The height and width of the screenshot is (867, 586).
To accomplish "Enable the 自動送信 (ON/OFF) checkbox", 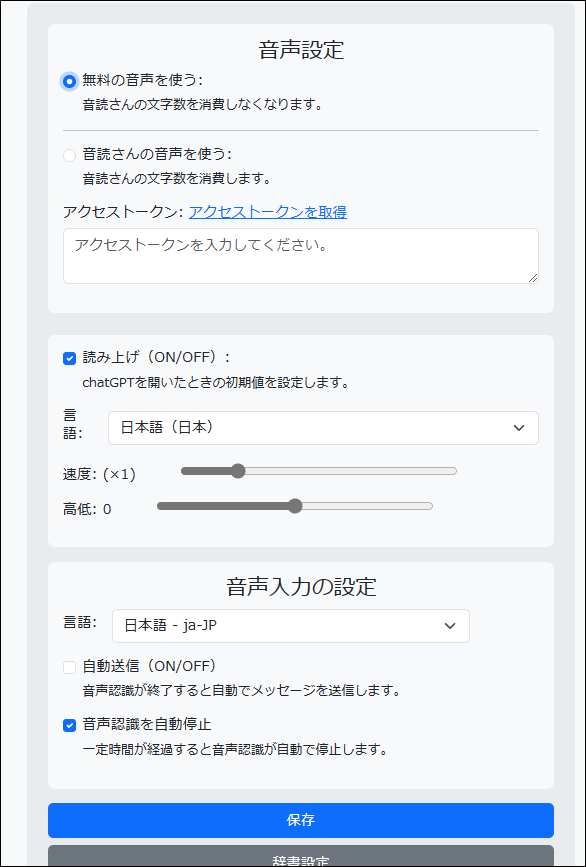I will pyautogui.click(x=69, y=667).
